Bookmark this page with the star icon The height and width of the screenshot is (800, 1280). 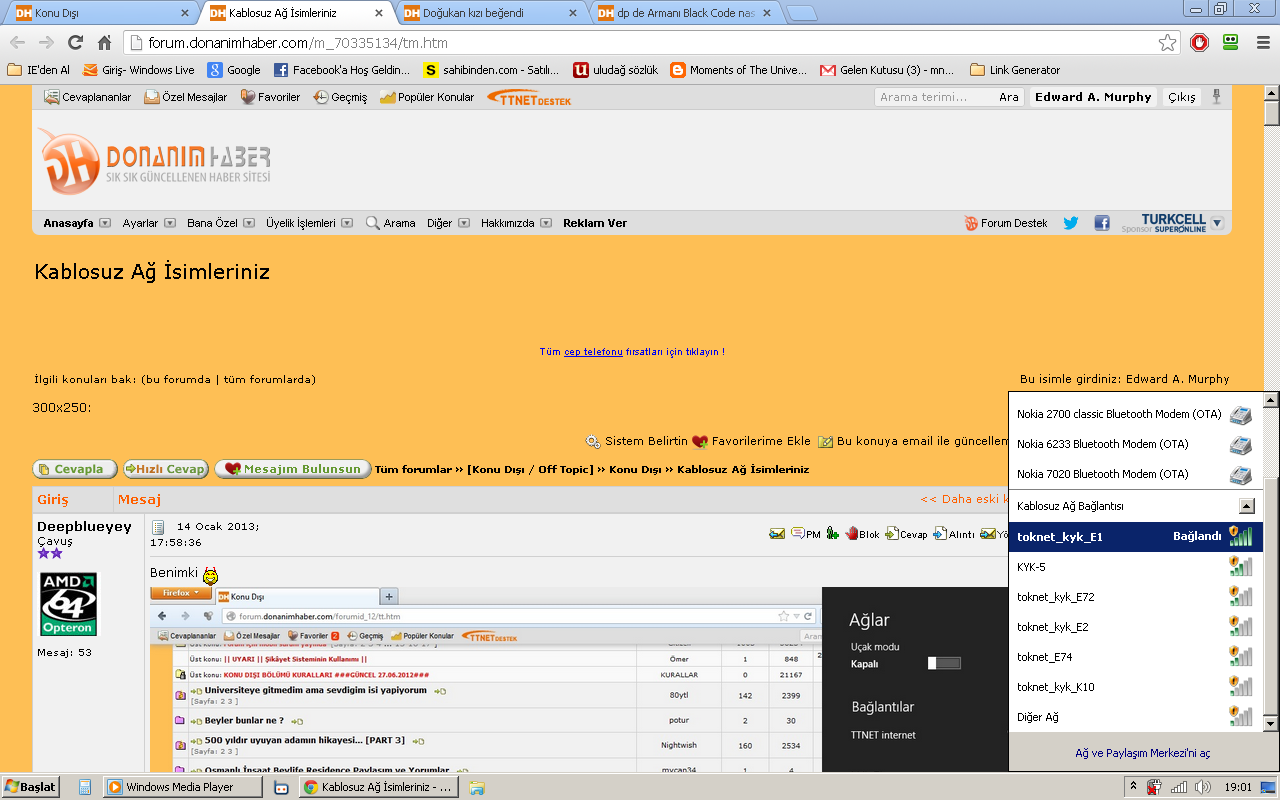point(1167,43)
